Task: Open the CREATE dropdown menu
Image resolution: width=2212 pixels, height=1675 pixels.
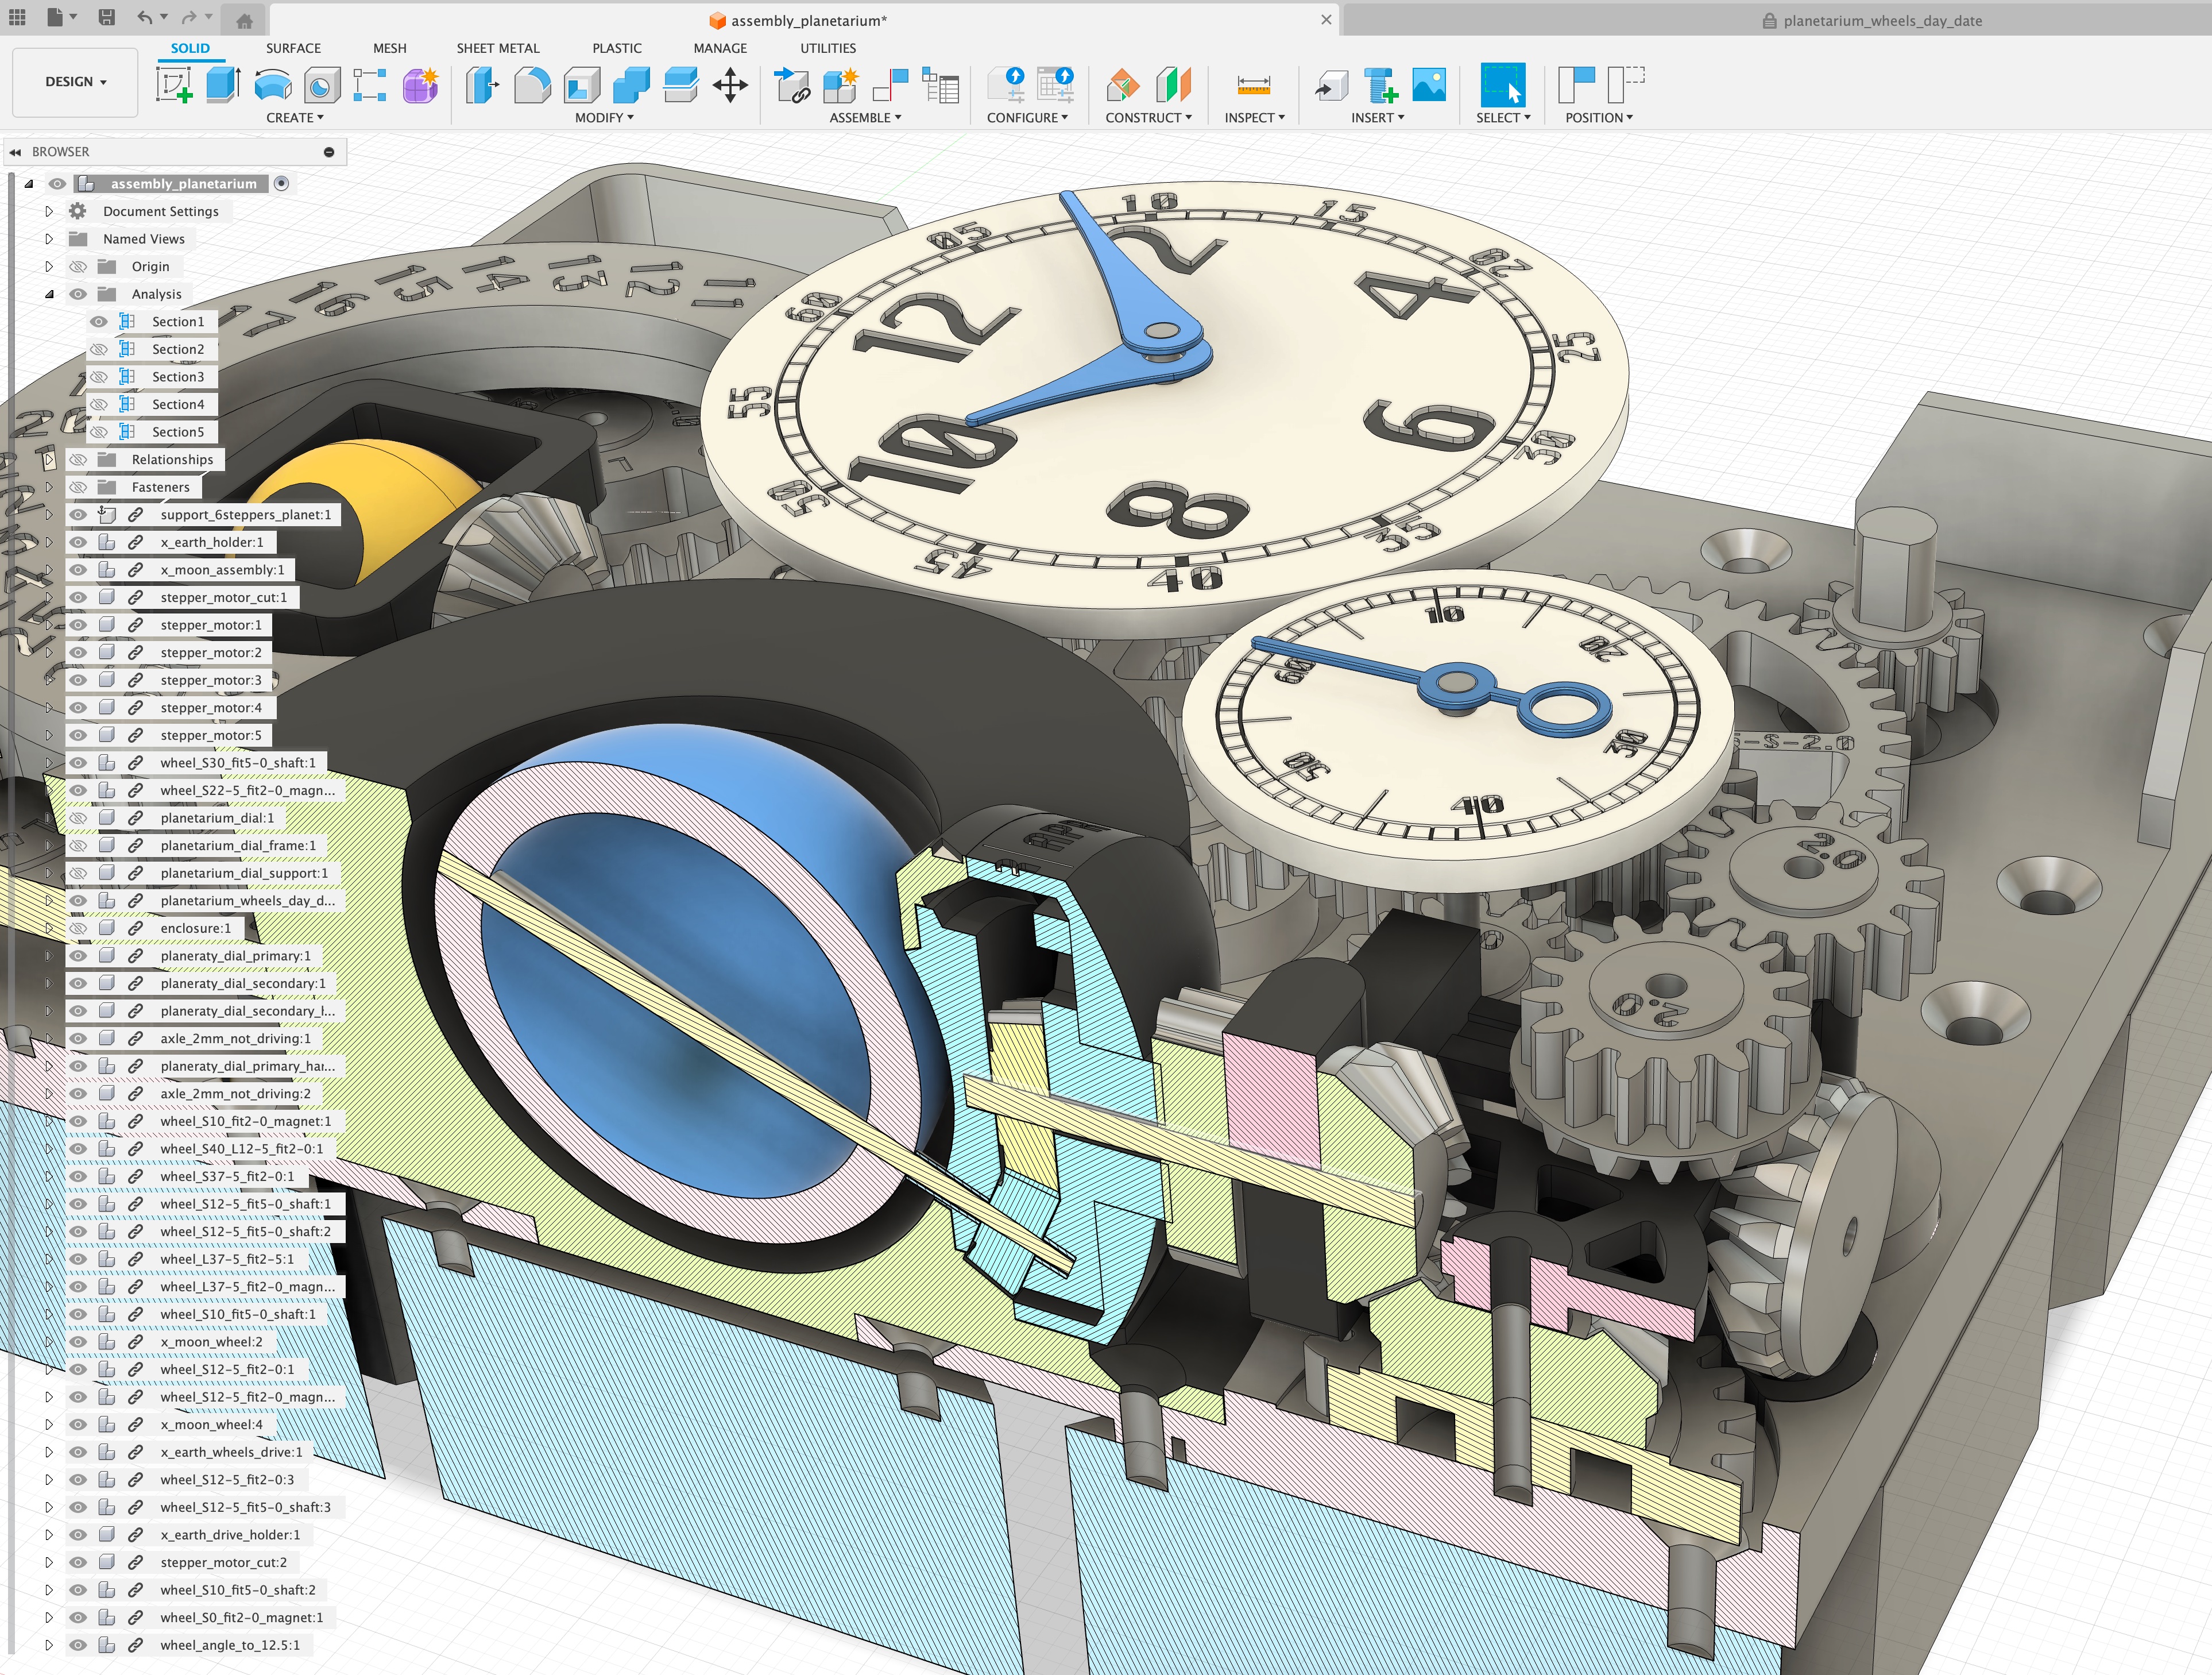Action: (x=295, y=118)
